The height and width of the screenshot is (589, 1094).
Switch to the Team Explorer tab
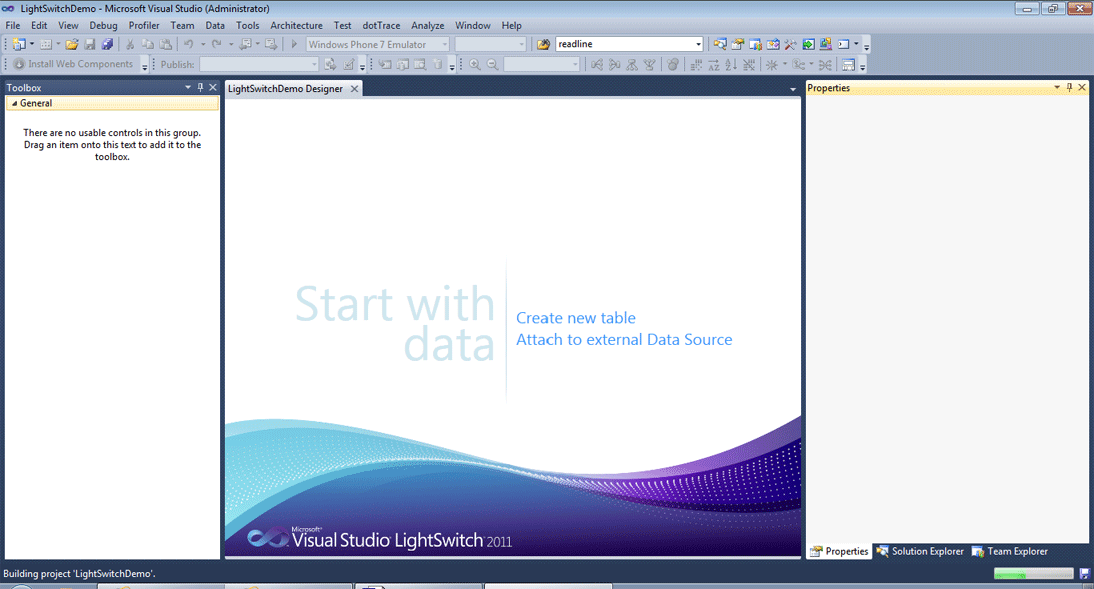1010,551
